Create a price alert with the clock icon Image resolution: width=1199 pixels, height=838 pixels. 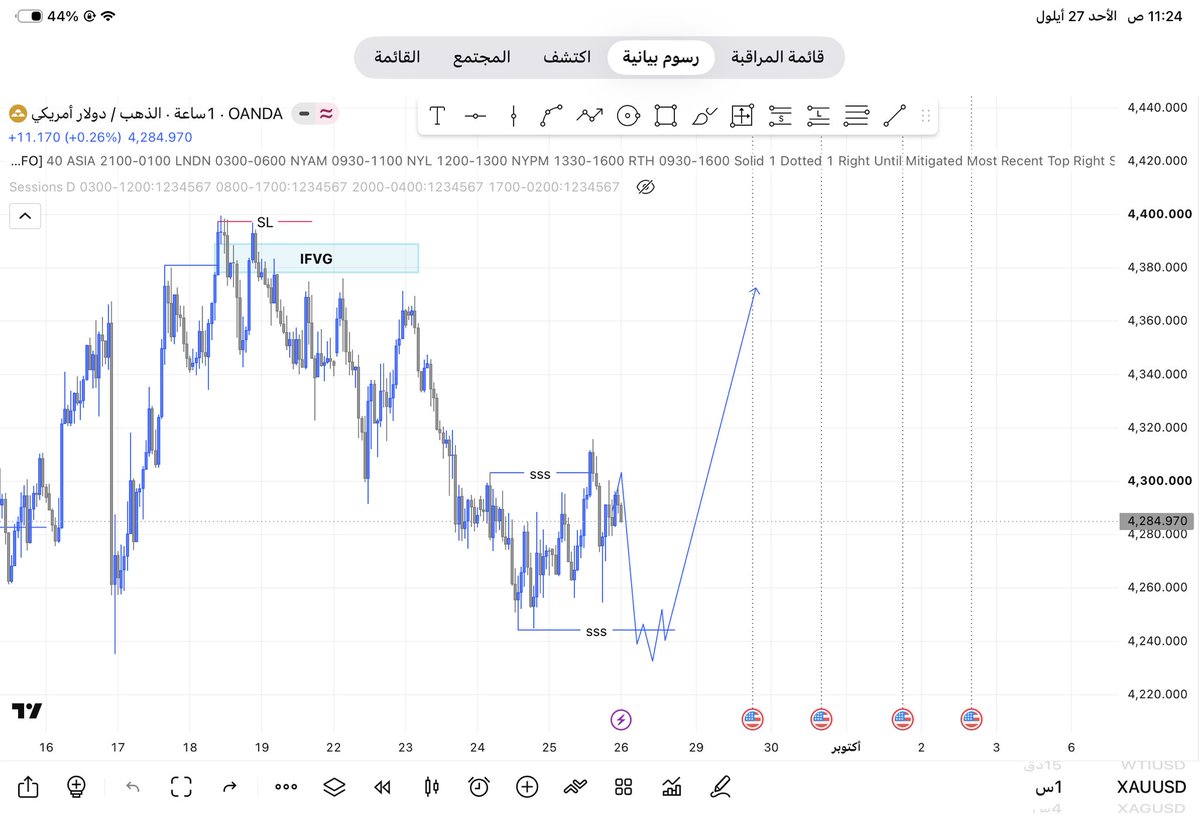[479, 787]
